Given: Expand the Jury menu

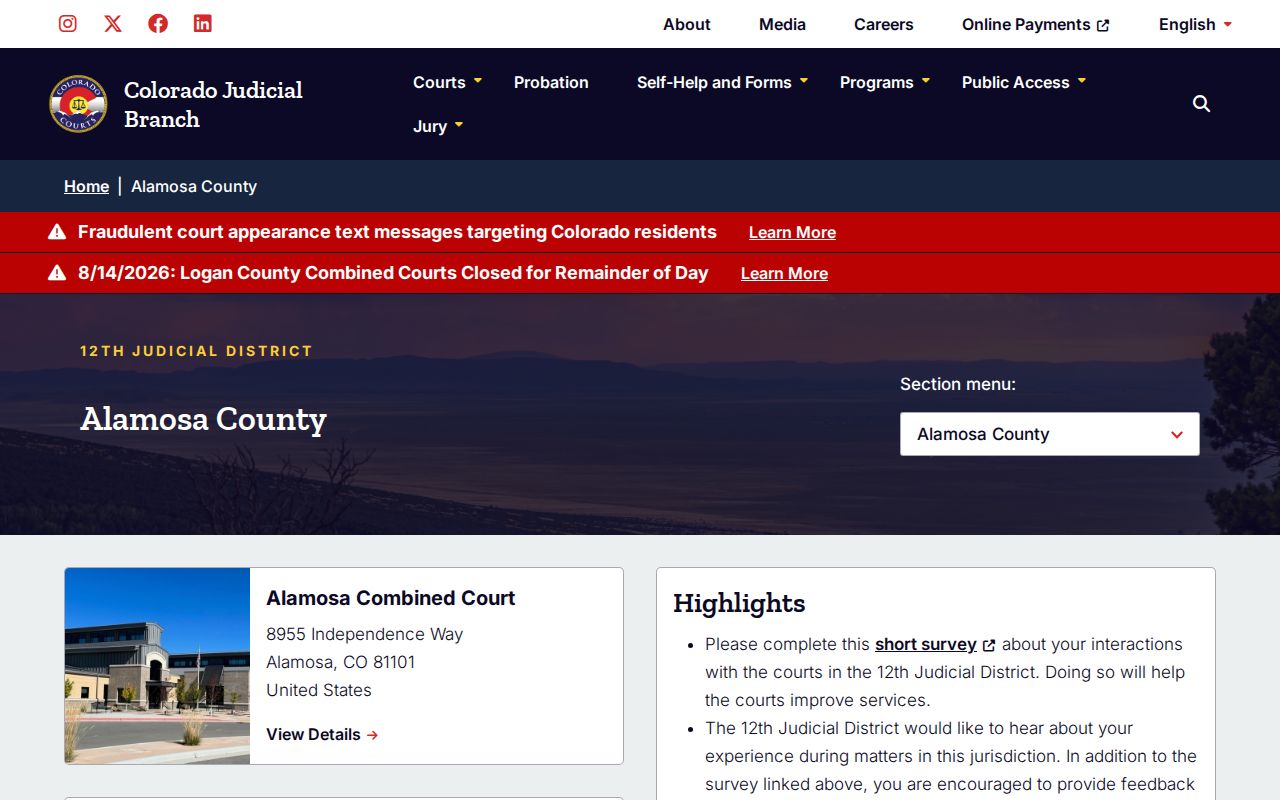Looking at the screenshot, I should pos(439,126).
